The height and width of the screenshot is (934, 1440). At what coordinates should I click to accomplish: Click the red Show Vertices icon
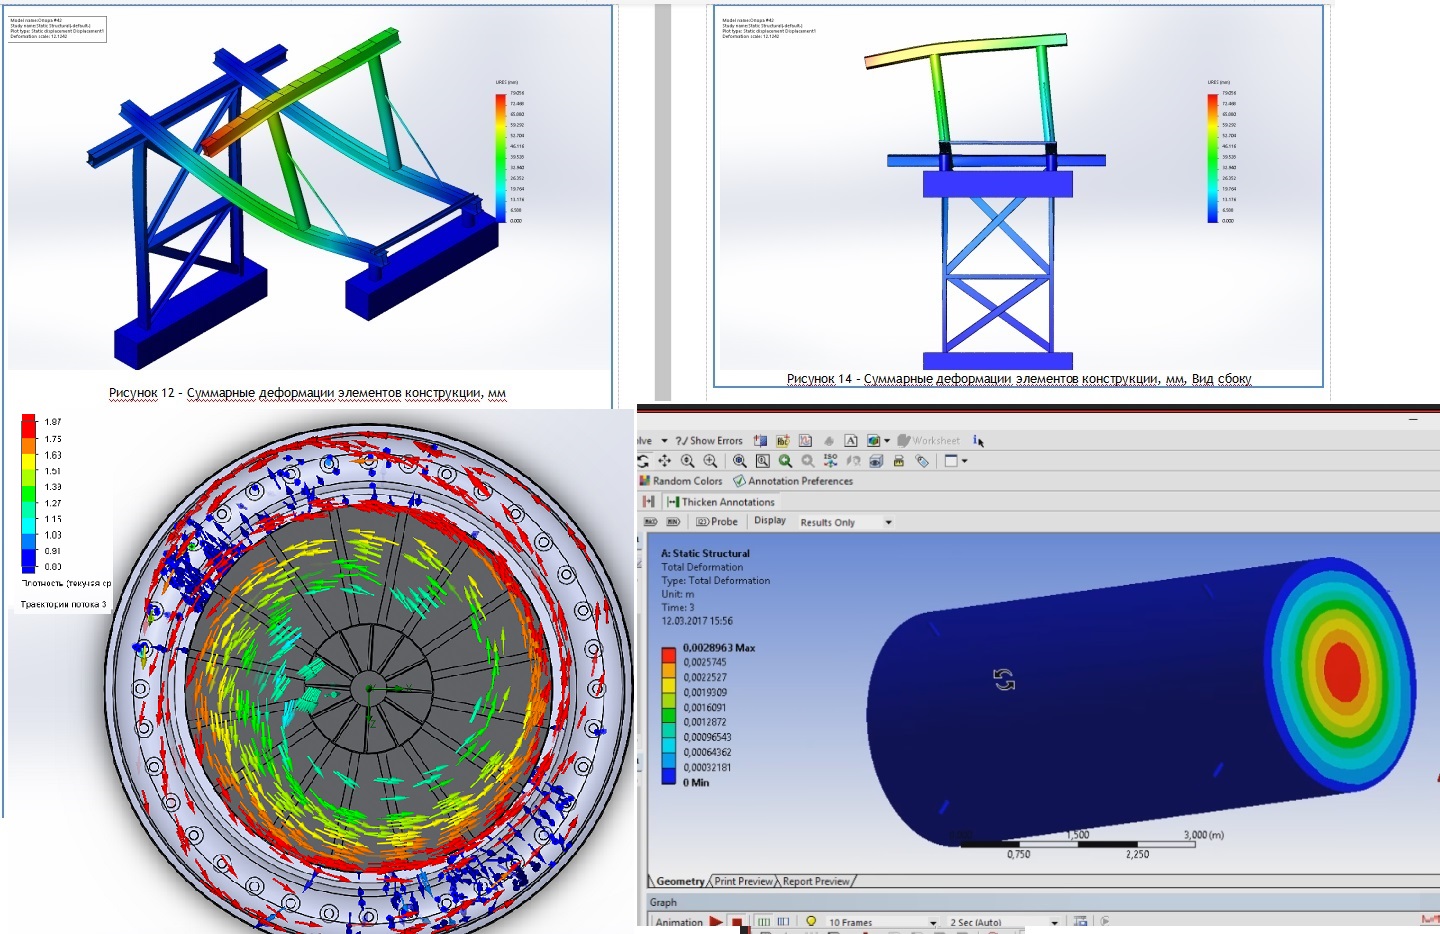point(649,501)
